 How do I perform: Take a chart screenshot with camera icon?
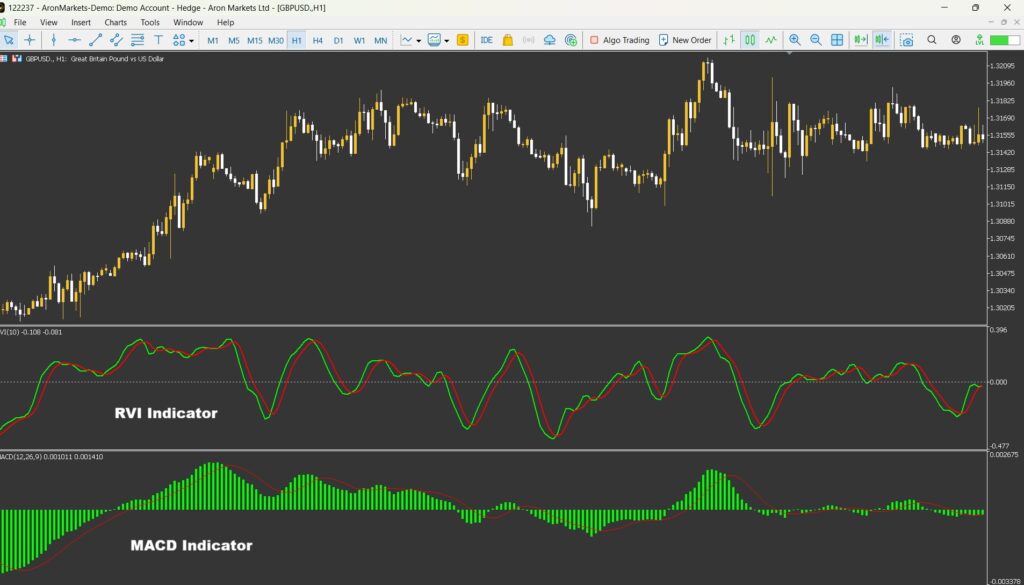[x=906, y=40]
